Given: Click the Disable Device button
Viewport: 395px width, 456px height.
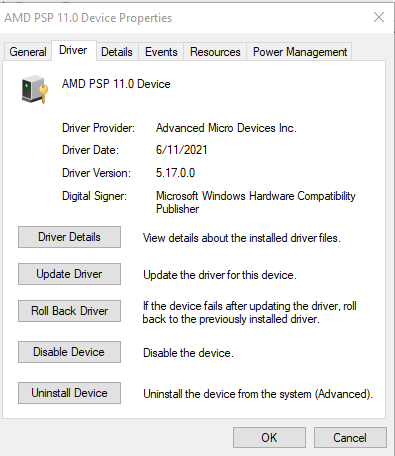Looking at the screenshot, I should click(x=69, y=352).
